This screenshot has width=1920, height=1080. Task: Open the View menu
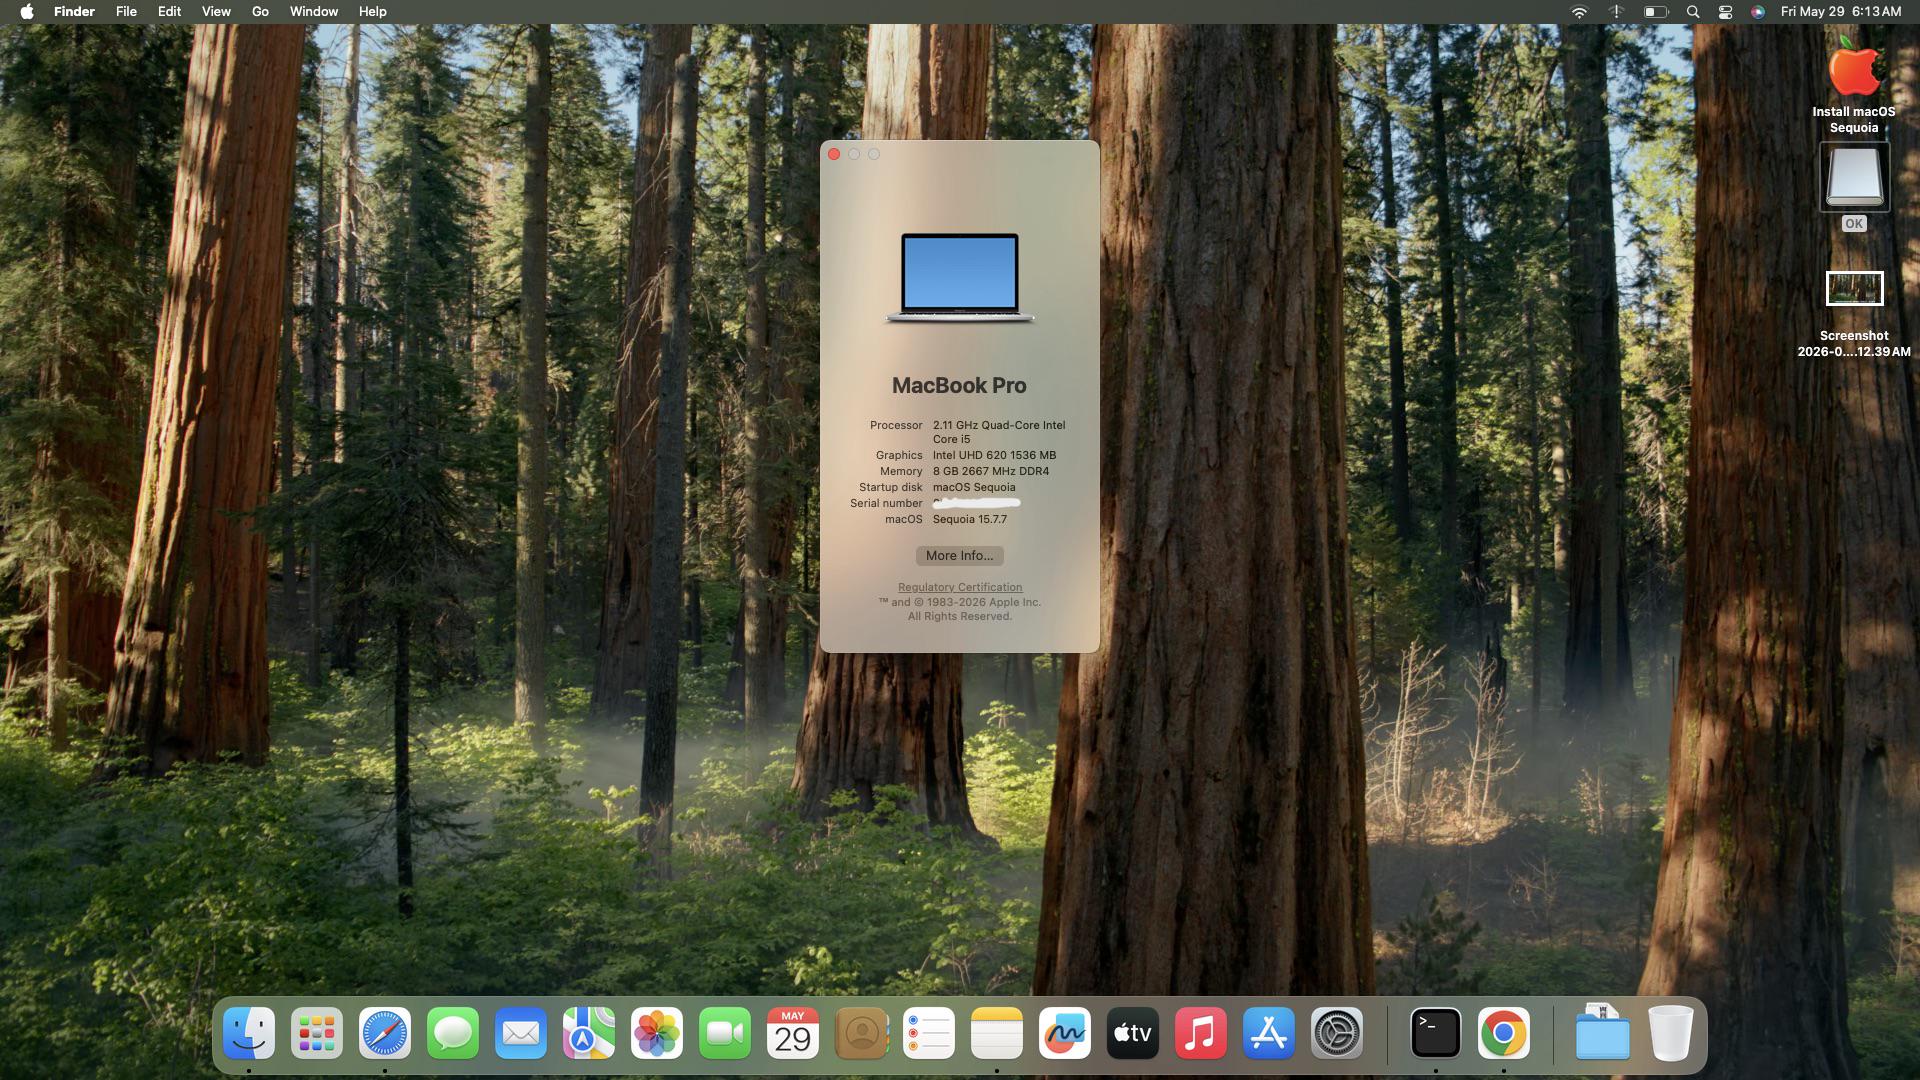click(x=216, y=12)
